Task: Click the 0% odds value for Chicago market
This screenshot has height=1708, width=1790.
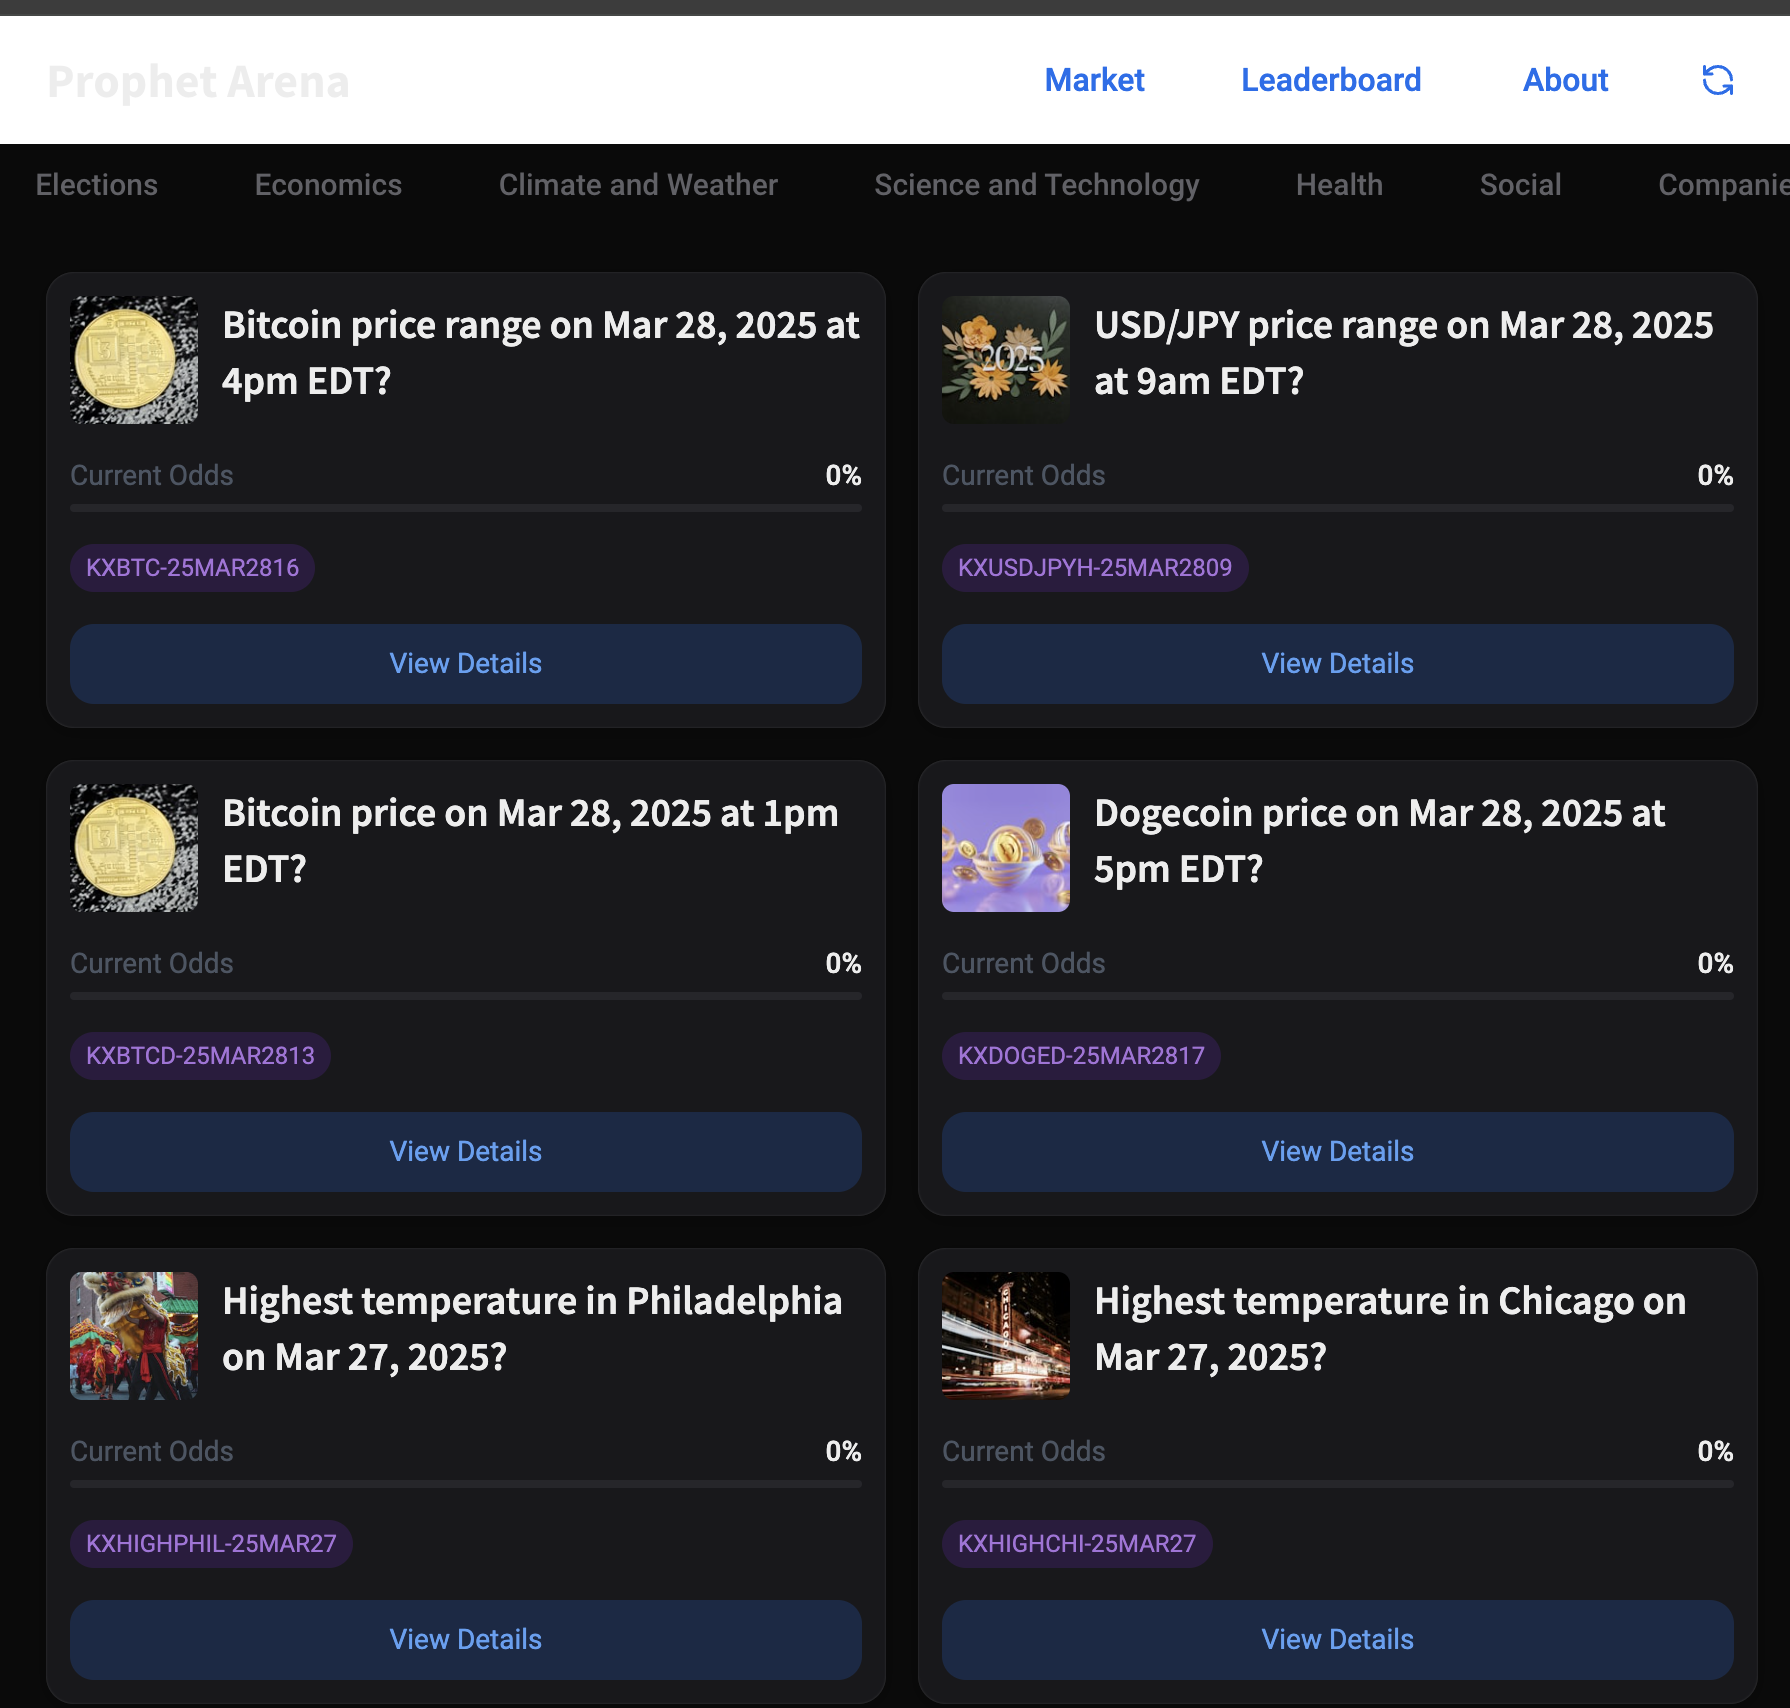Action: click(1715, 1451)
